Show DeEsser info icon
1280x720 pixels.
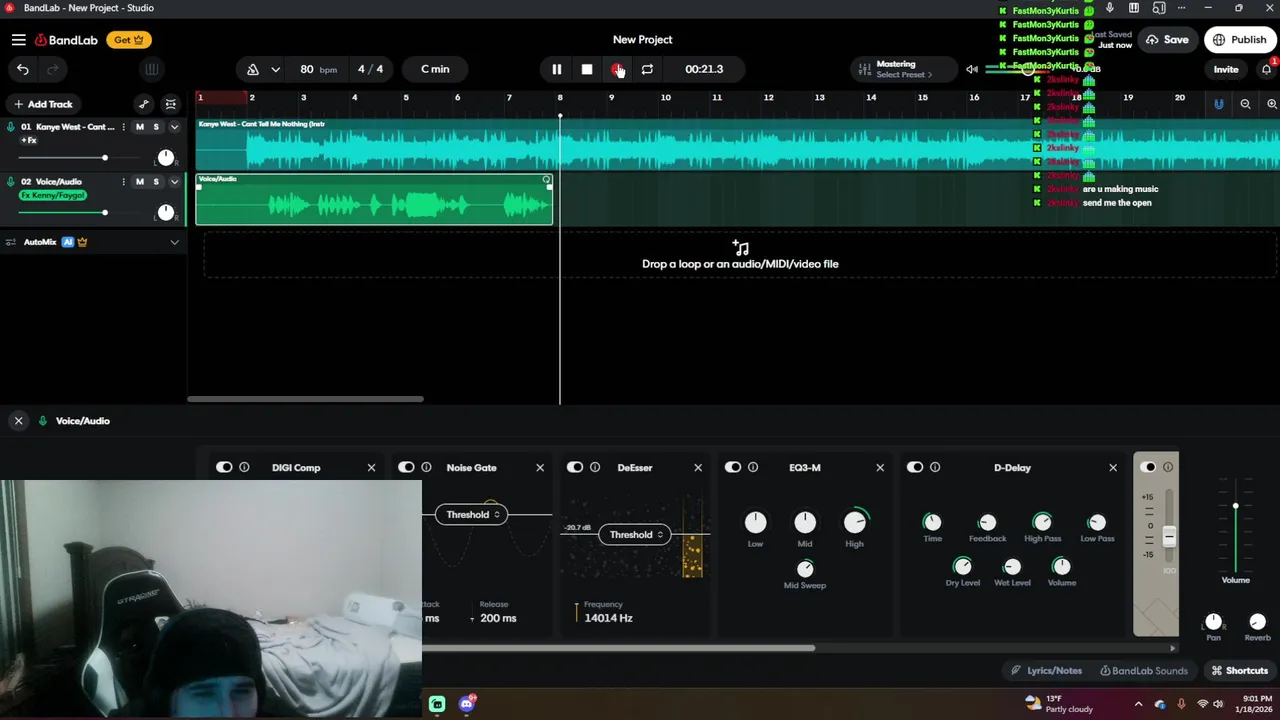(x=595, y=467)
